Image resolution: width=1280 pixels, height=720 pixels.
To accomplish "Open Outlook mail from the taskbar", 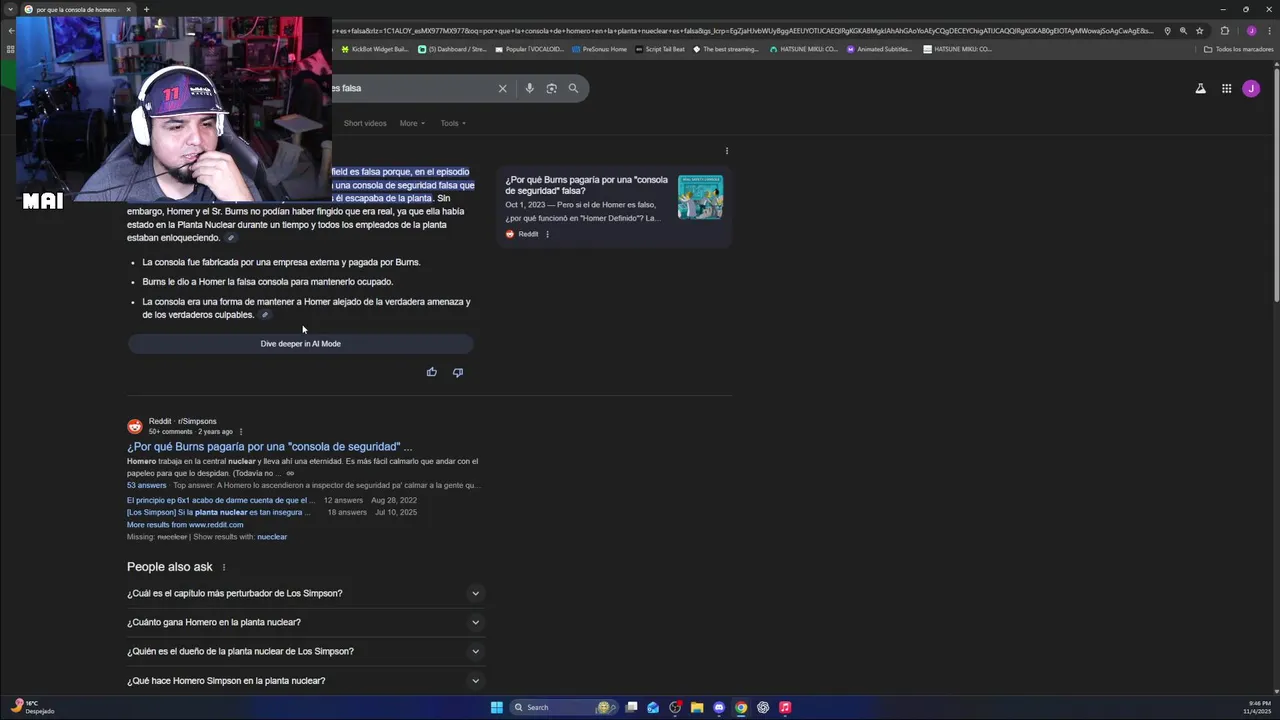I will coord(653,707).
